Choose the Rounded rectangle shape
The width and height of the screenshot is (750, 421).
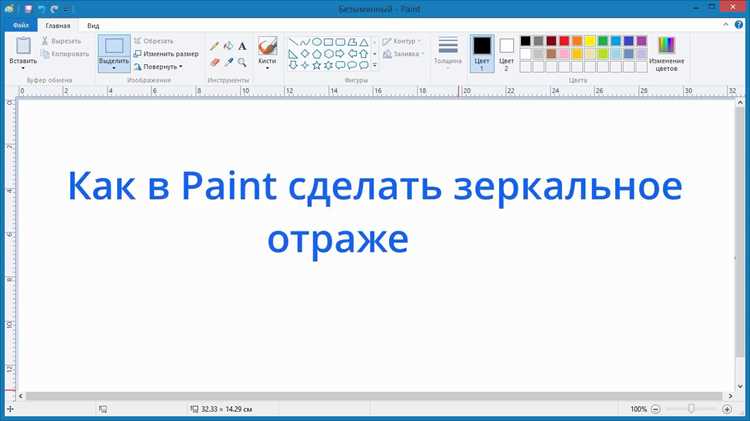[340, 42]
